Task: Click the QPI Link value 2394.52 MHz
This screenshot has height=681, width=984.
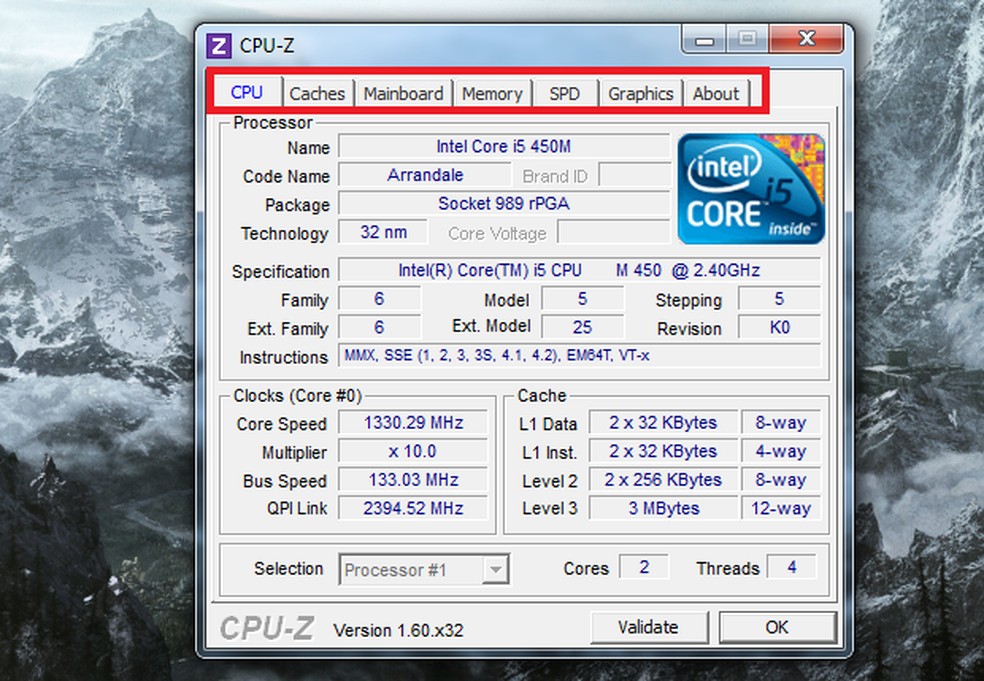Action: [x=413, y=508]
